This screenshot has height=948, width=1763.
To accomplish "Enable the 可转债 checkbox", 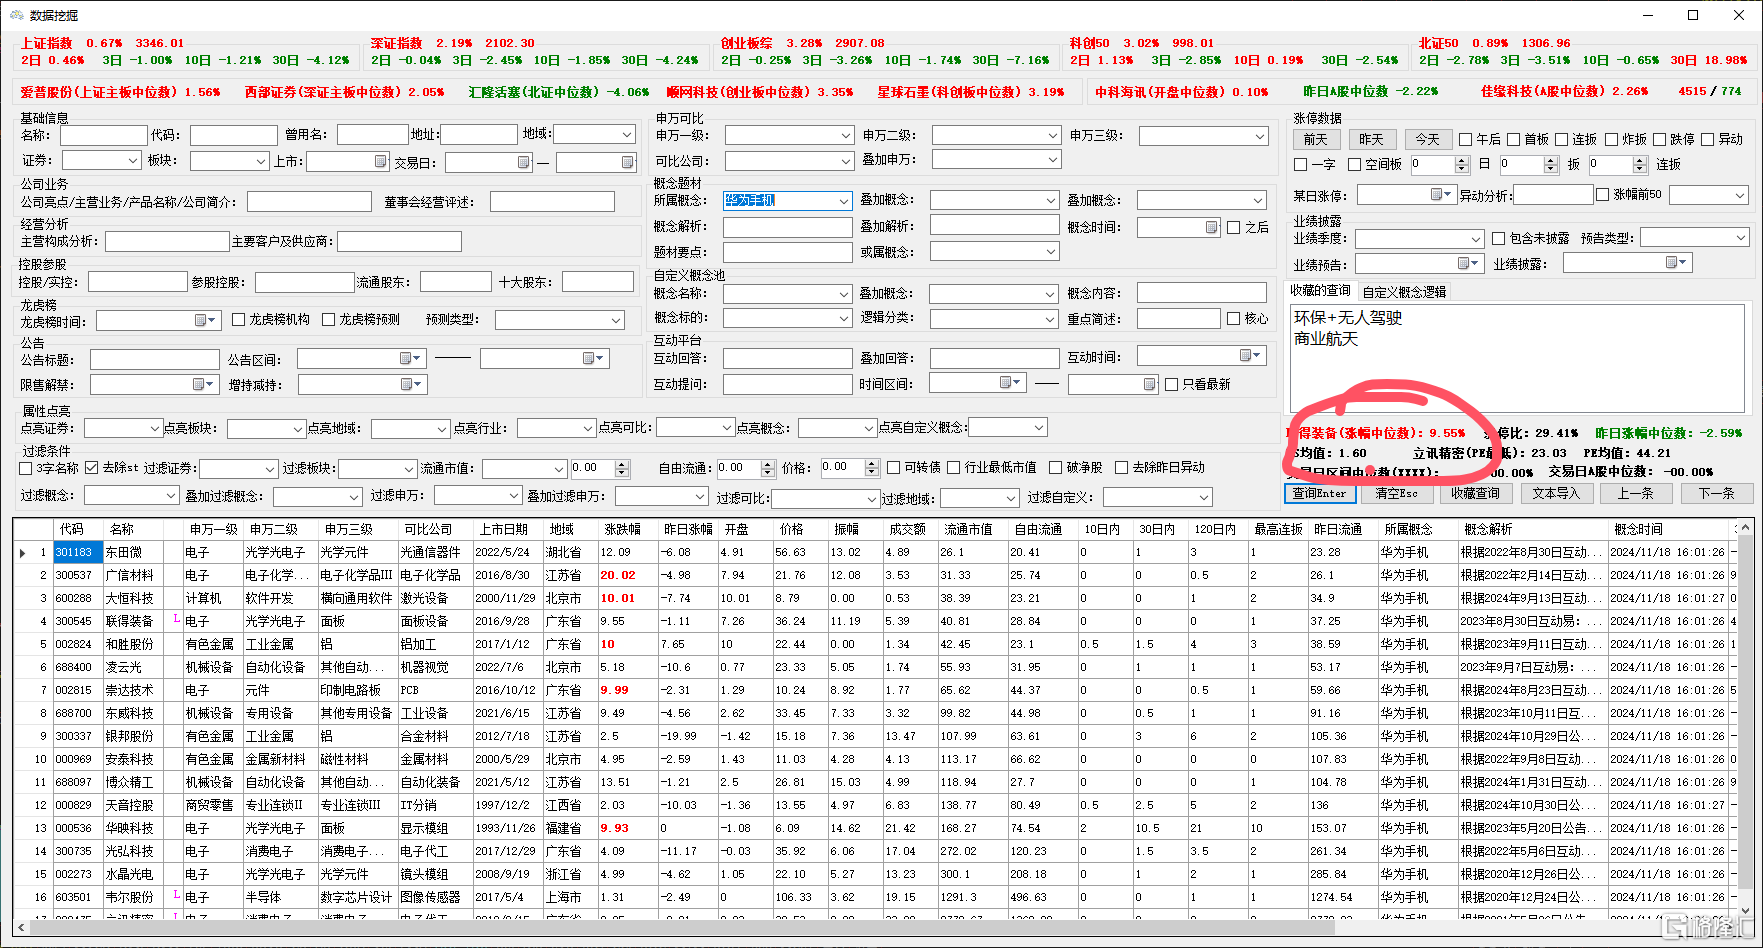I will pyautogui.click(x=893, y=468).
